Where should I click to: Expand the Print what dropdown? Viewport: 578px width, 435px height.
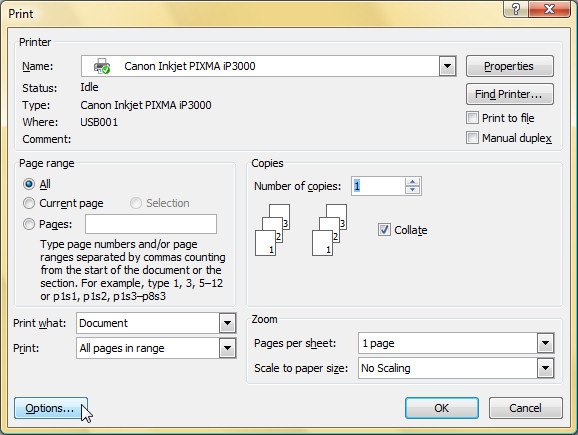click(227, 323)
